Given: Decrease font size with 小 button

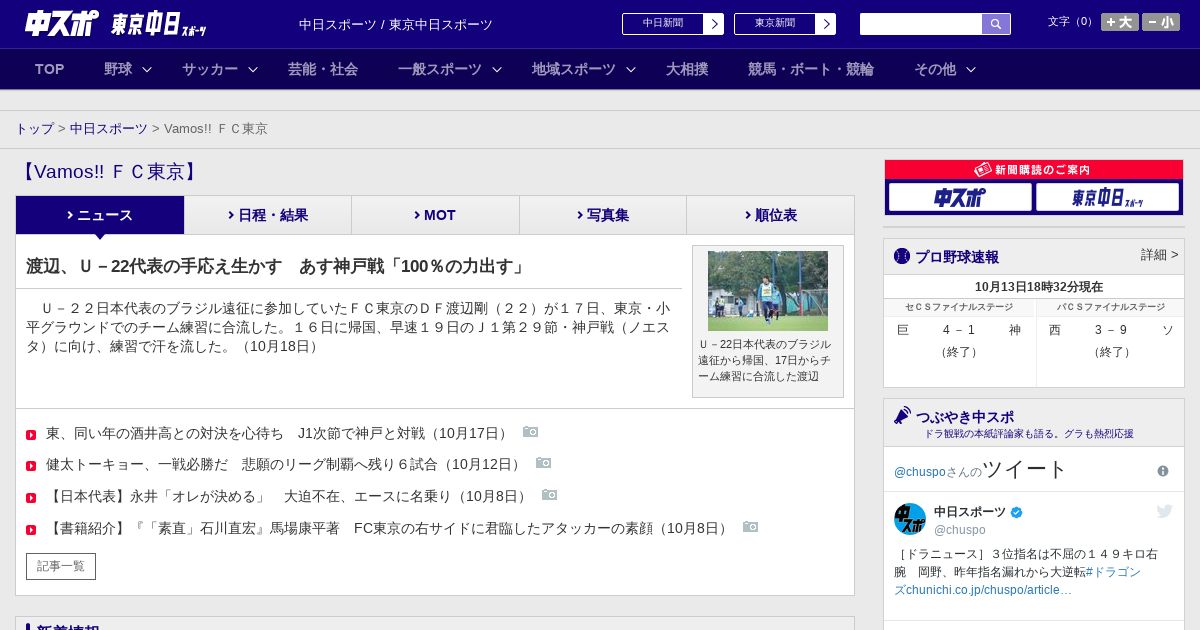Looking at the screenshot, I should [1161, 22].
